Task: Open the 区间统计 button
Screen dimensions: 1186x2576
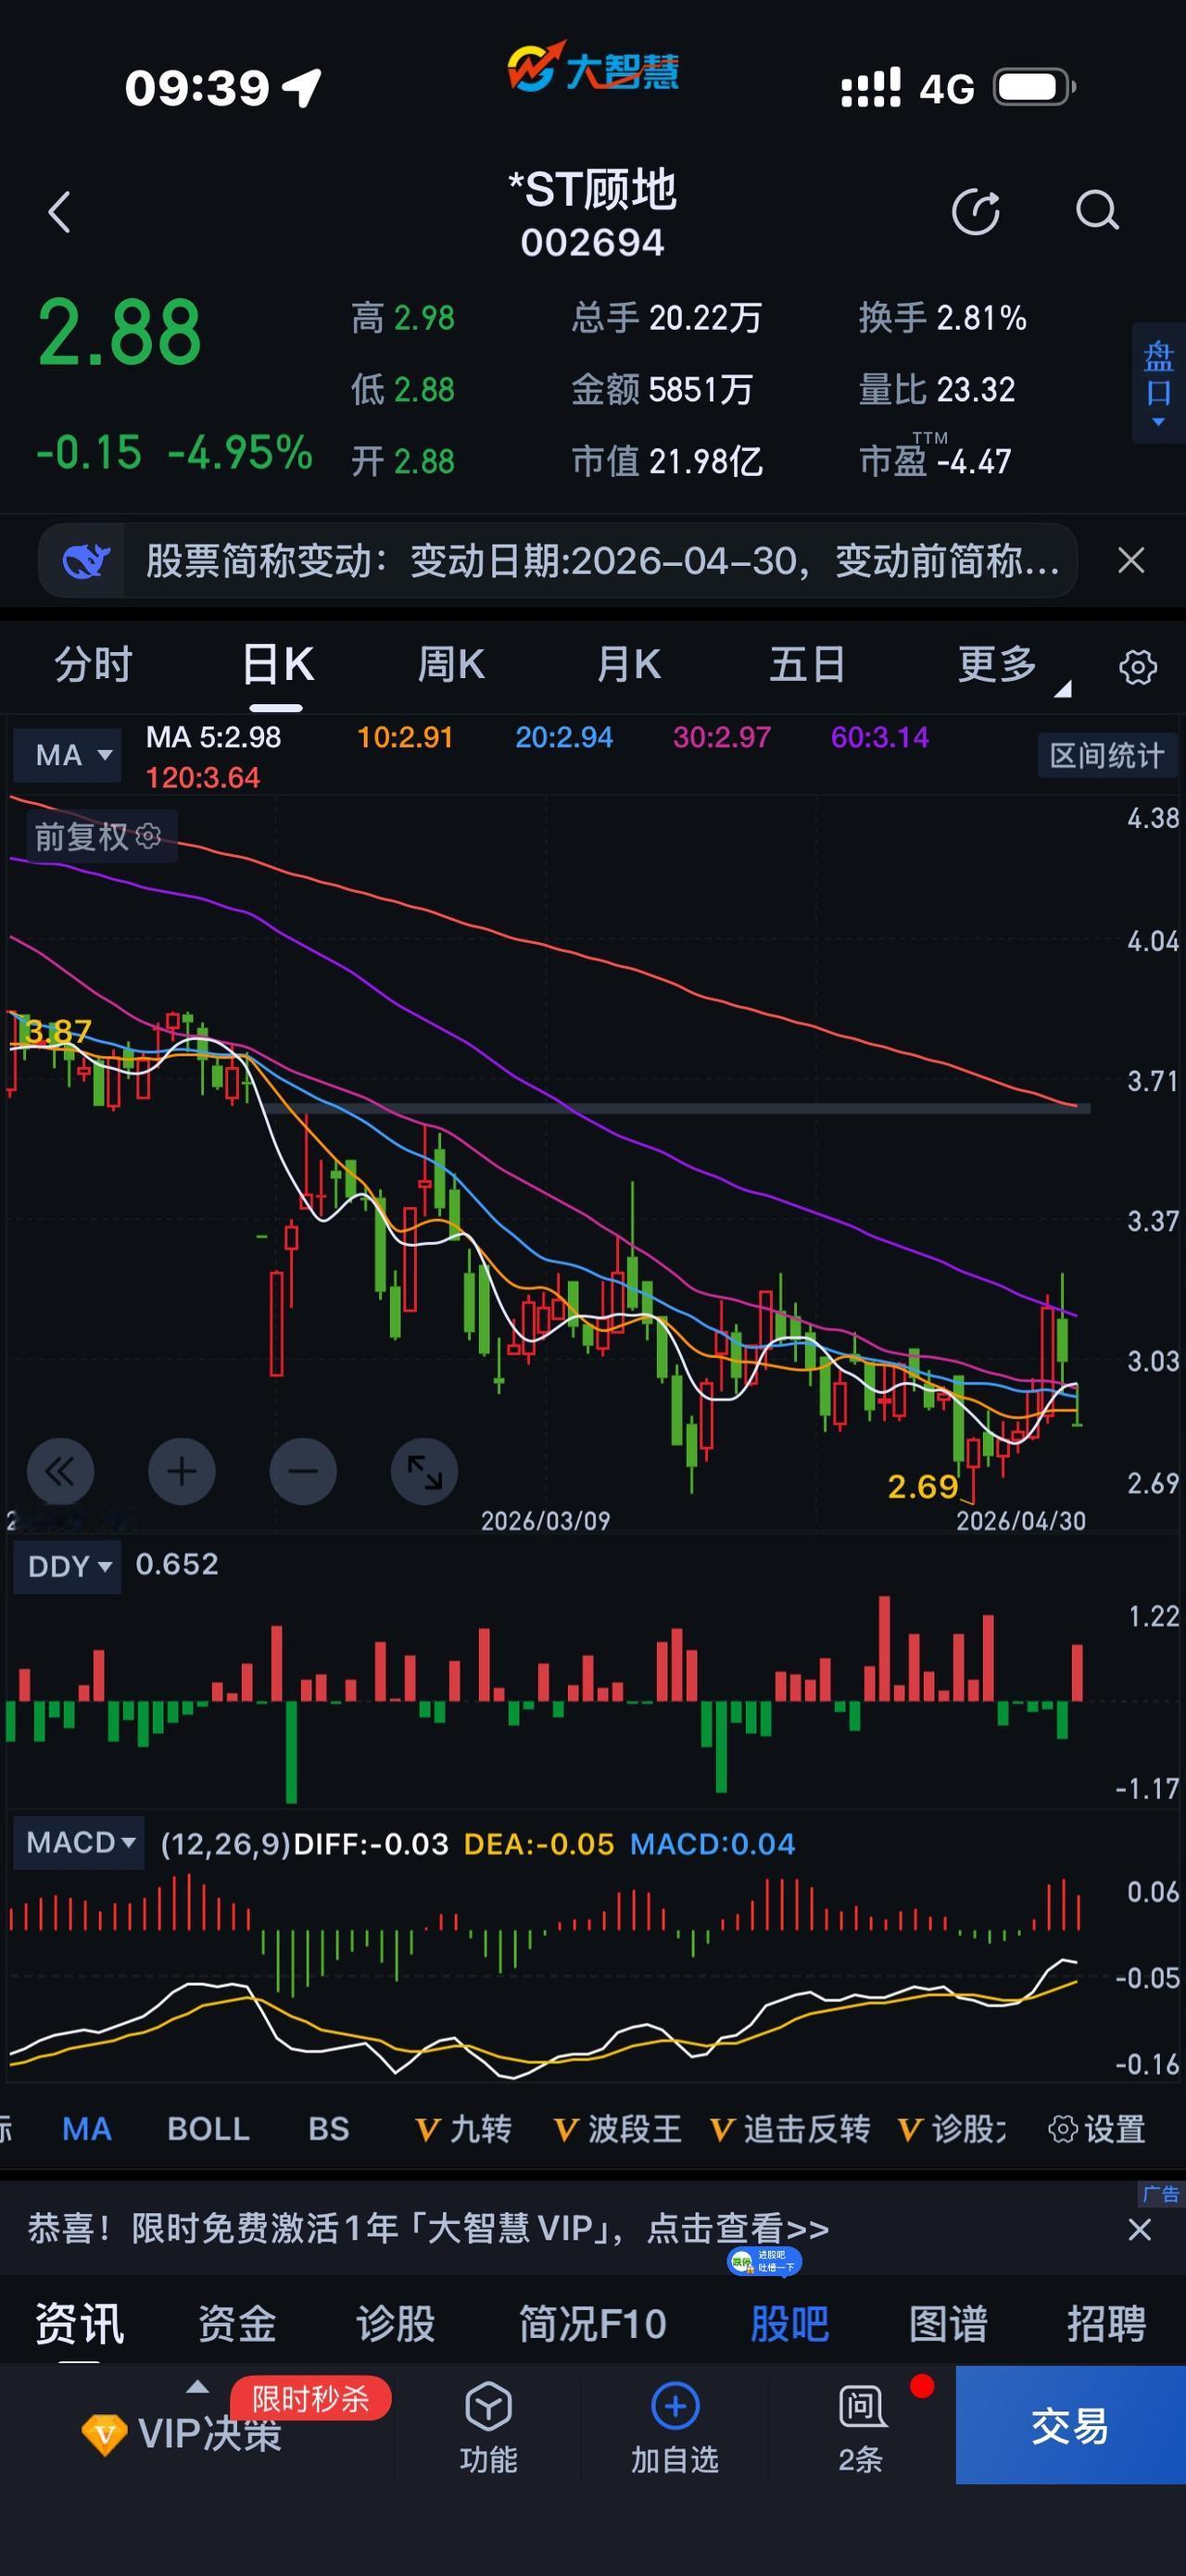Action: click(1107, 755)
